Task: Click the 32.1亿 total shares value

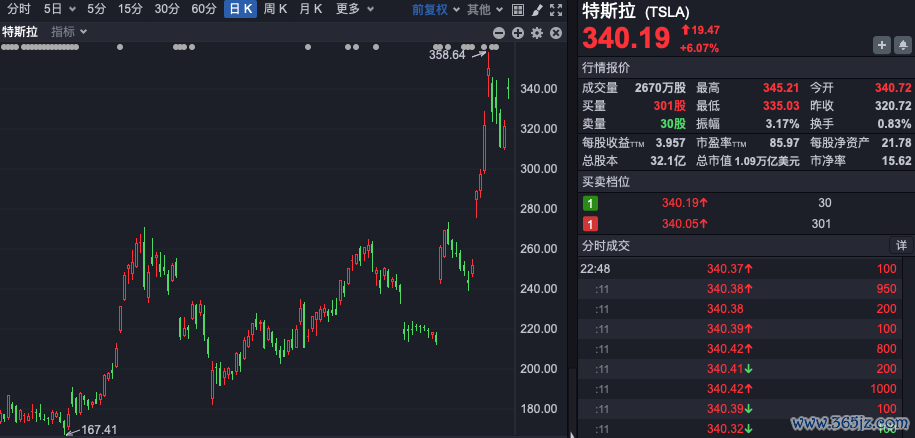Action: [668, 161]
